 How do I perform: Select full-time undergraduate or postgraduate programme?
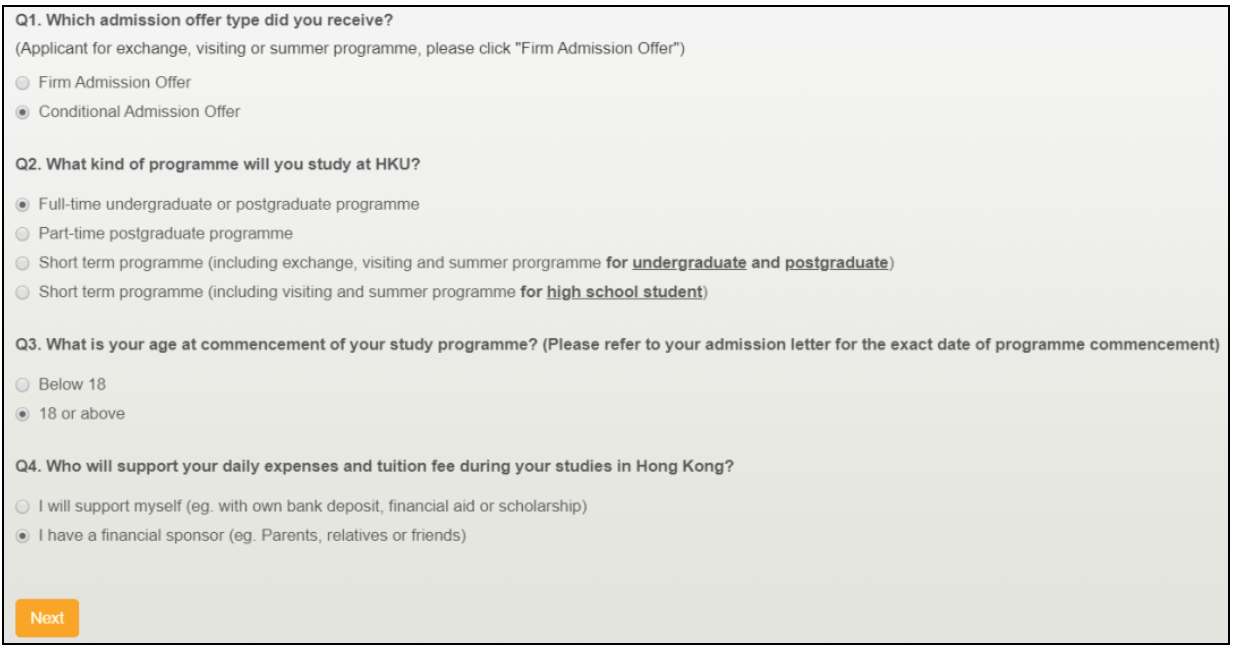click(23, 205)
